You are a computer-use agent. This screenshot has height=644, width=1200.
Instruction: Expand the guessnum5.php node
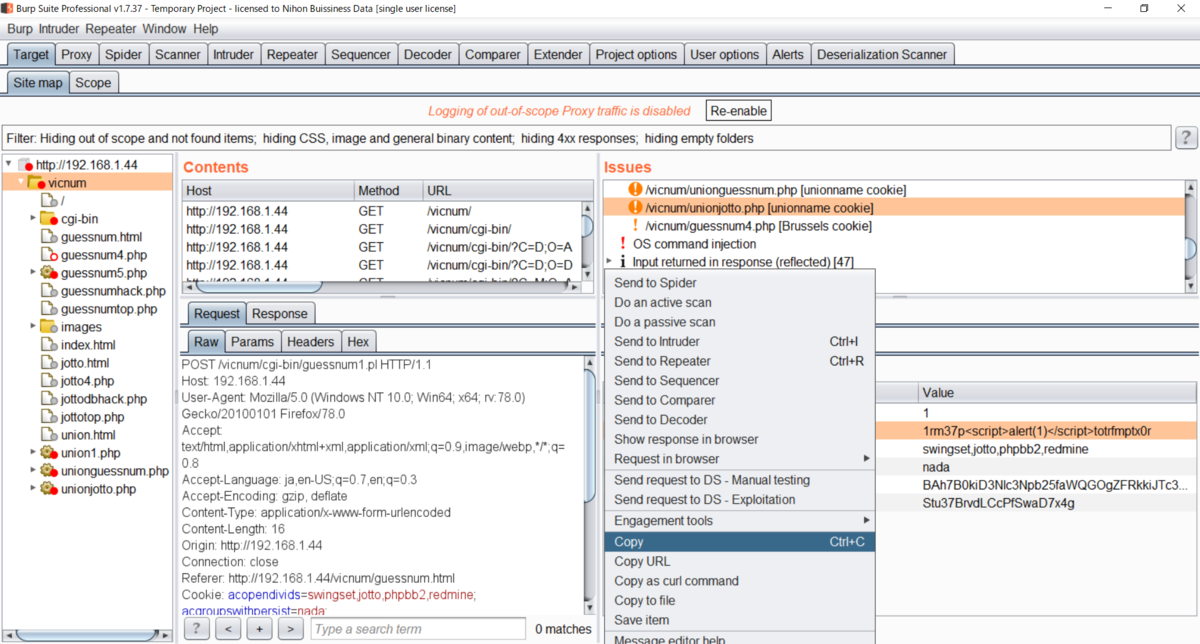tap(33, 273)
